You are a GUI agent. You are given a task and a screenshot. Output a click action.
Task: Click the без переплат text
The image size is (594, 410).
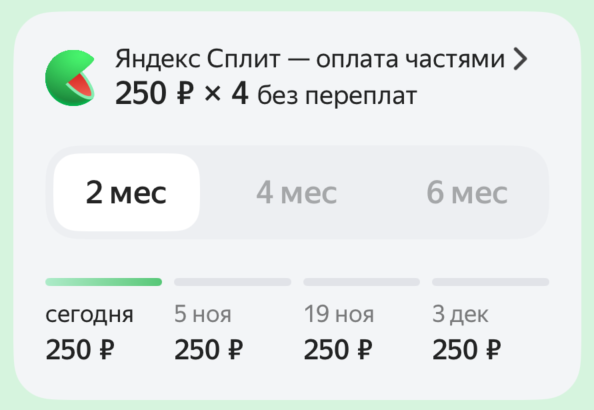(337, 95)
